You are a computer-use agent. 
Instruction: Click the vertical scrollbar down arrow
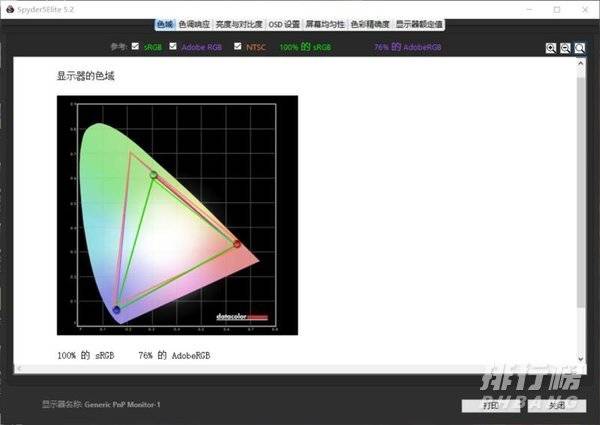tap(580, 359)
